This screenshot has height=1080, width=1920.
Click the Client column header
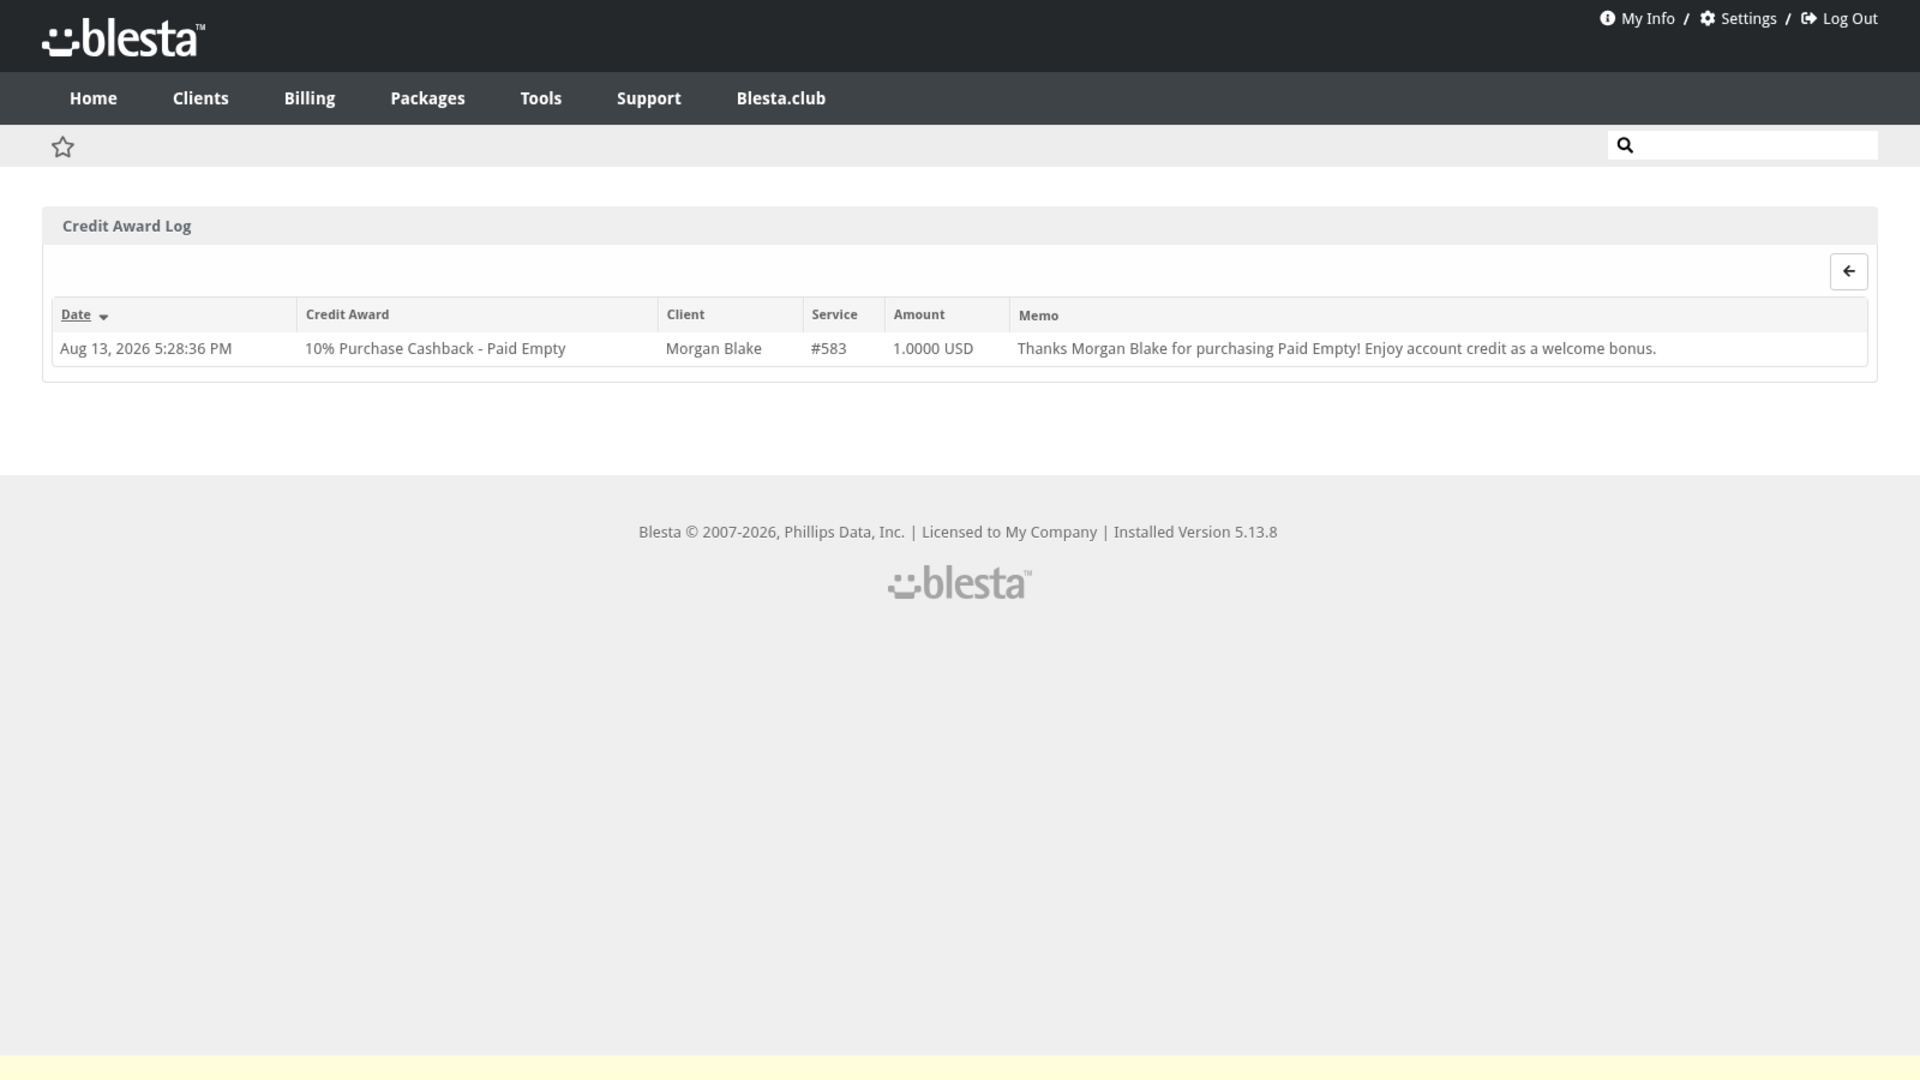point(685,314)
